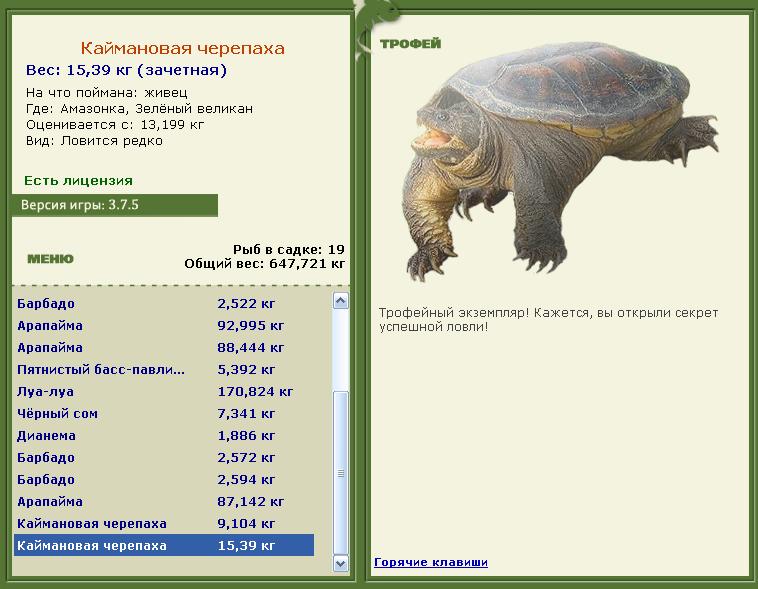Click the Есть лицензия label
Viewport: 758px width, 589px height.
coord(78,181)
